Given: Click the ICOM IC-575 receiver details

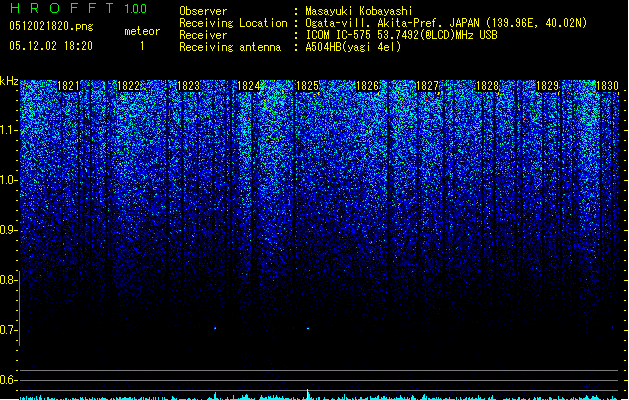Looking at the screenshot, I should pyautogui.click(x=401, y=35).
